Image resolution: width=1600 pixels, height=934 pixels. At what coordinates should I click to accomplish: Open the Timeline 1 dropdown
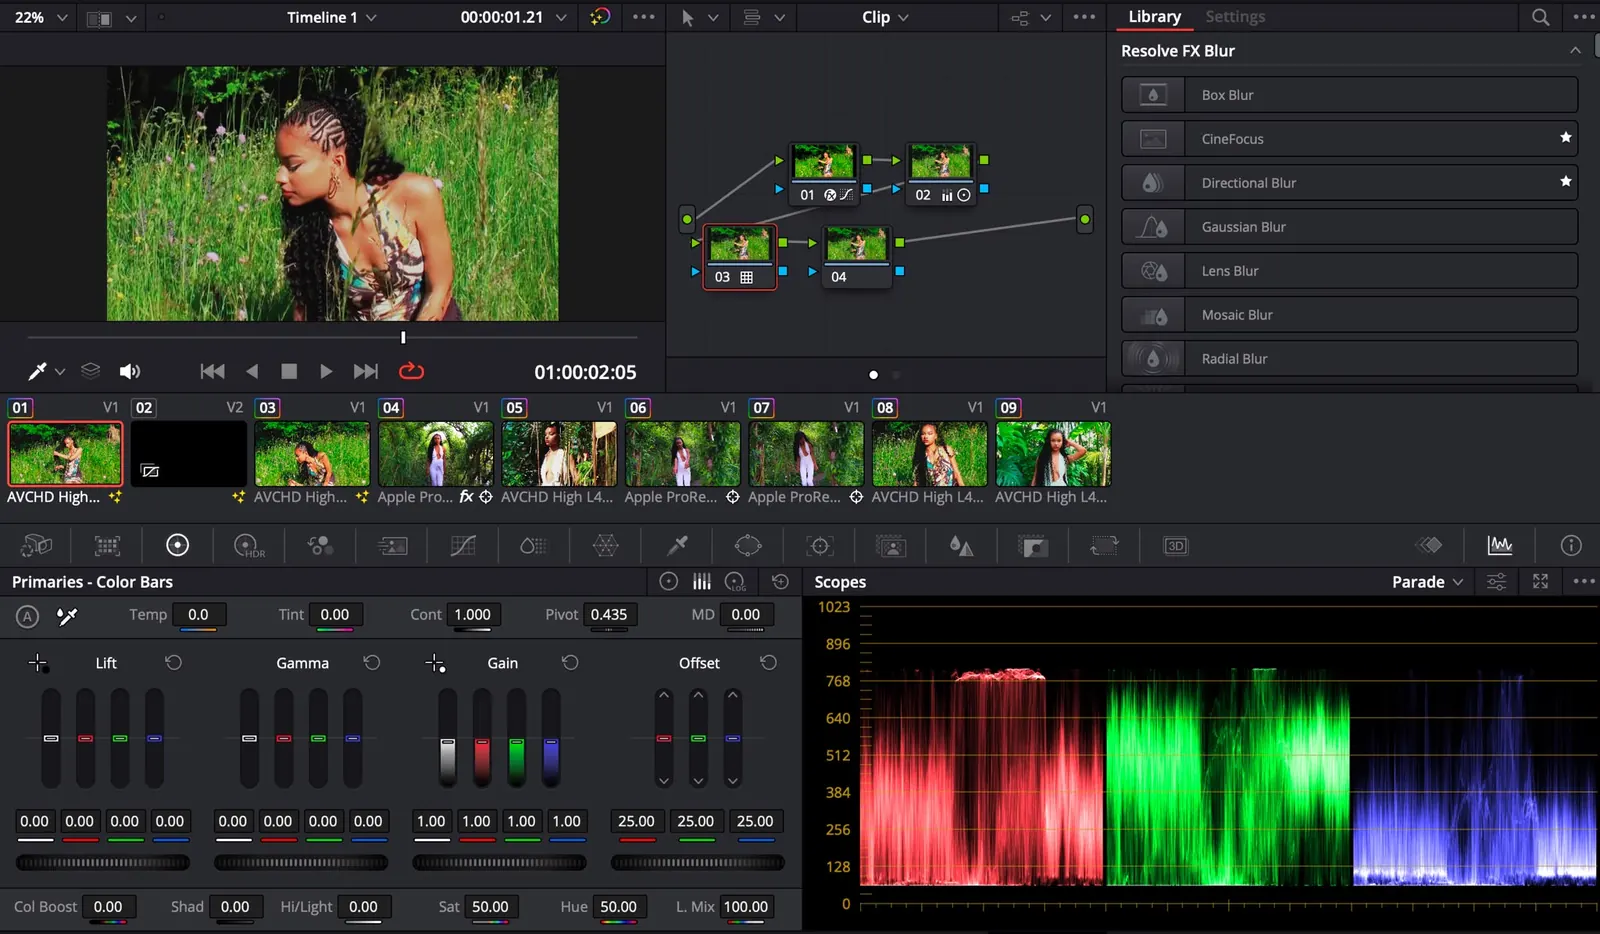point(332,17)
